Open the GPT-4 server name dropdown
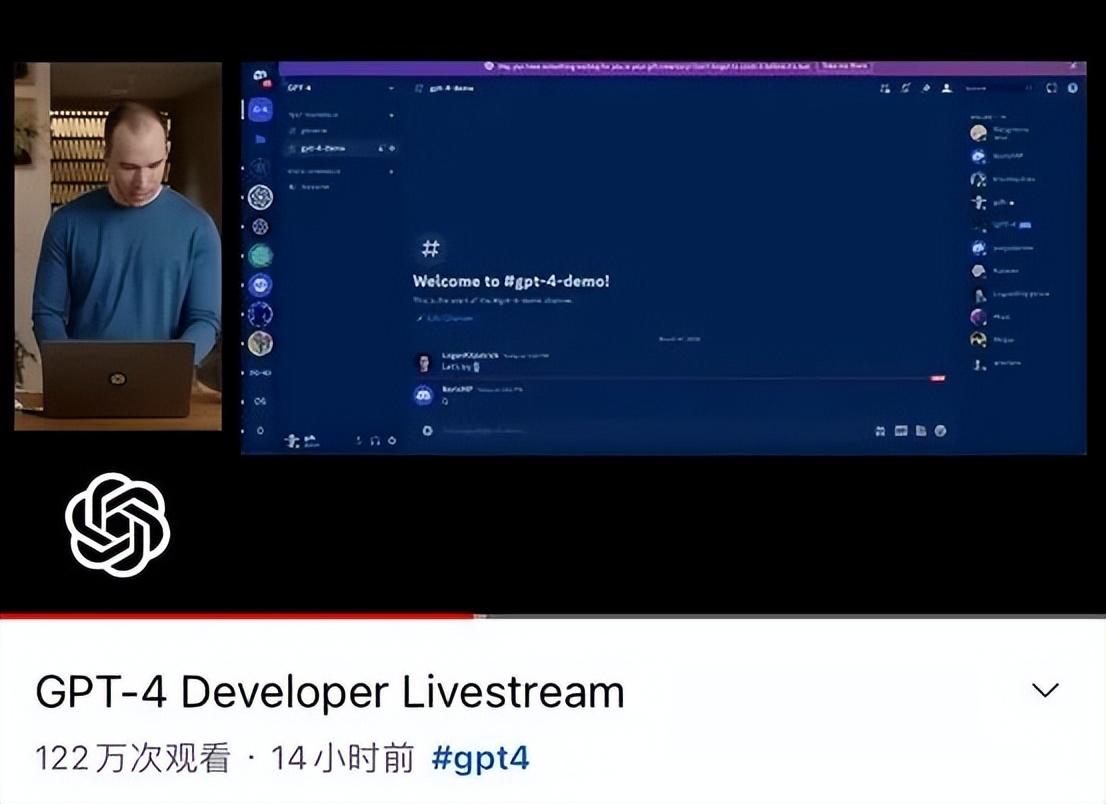This screenshot has height=804, width=1106. point(341,87)
